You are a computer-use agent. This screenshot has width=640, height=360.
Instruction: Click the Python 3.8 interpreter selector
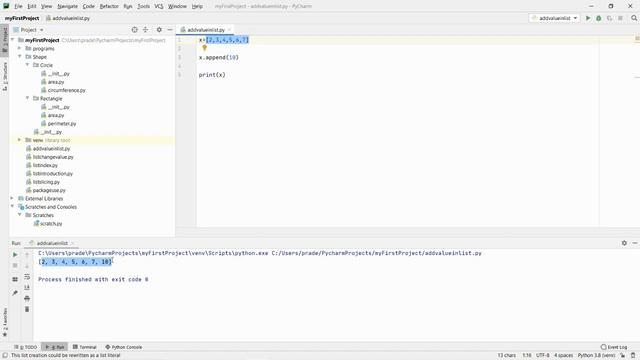pyautogui.click(x=596, y=356)
